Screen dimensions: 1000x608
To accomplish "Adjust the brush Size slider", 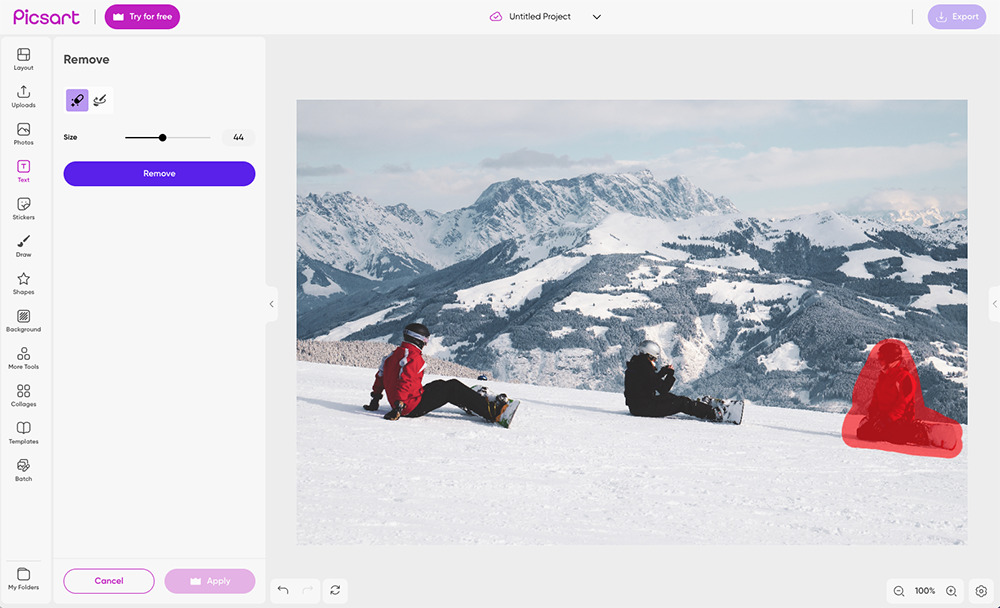I will (162, 137).
